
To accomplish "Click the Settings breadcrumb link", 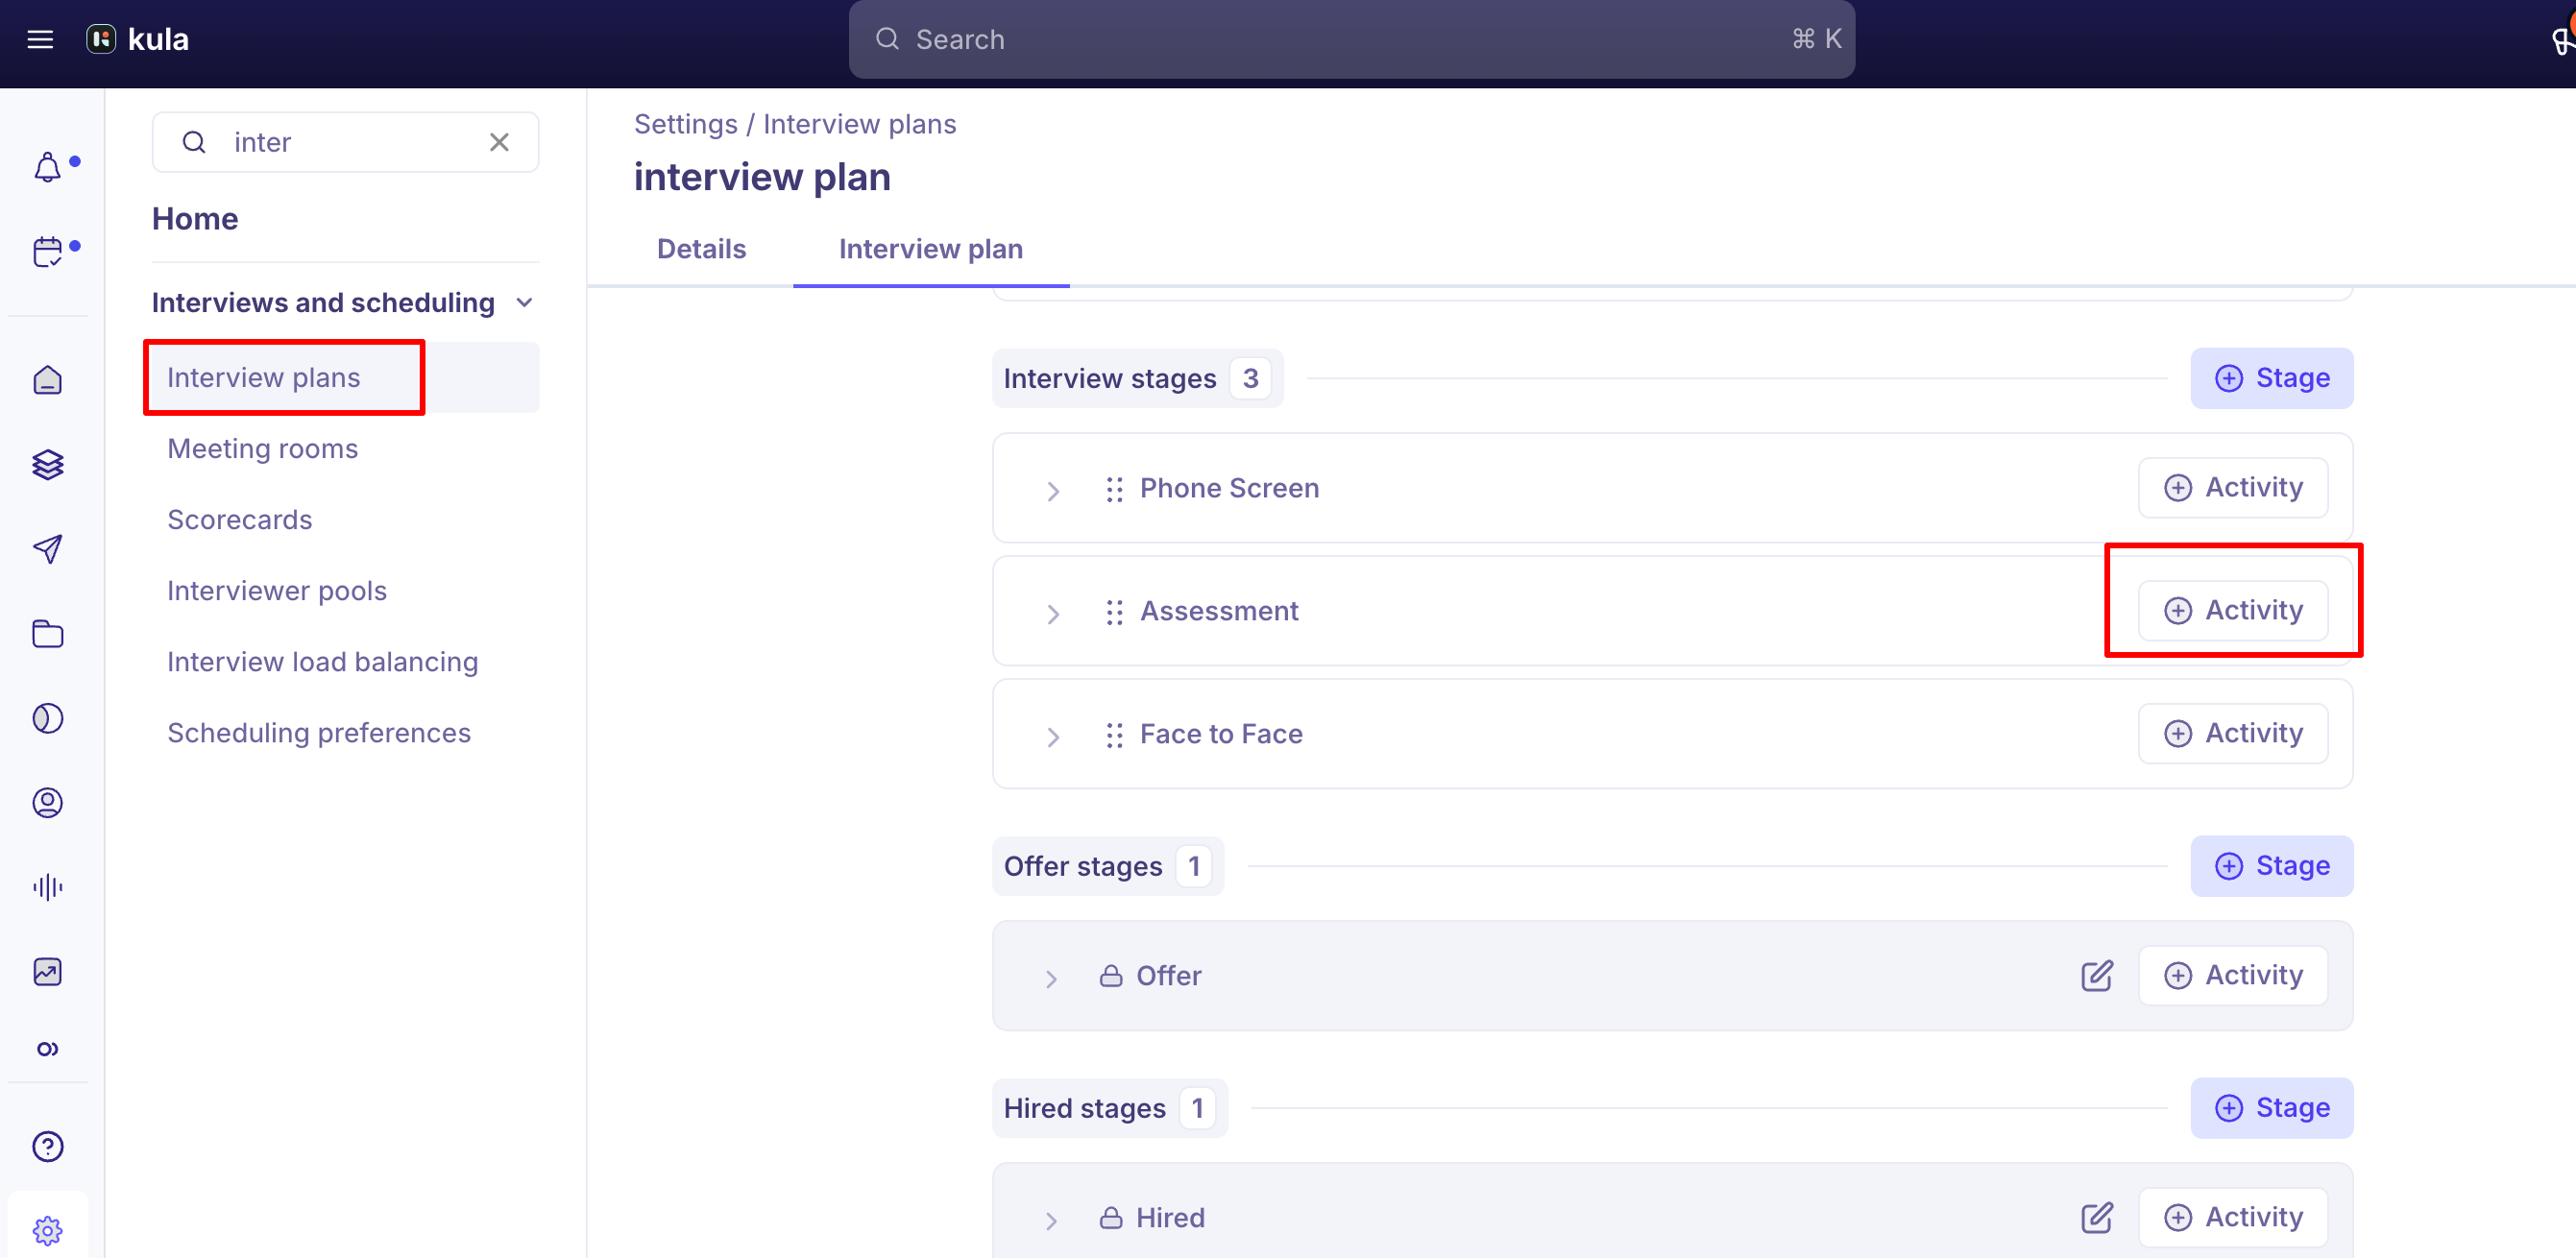I will coord(685,124).
